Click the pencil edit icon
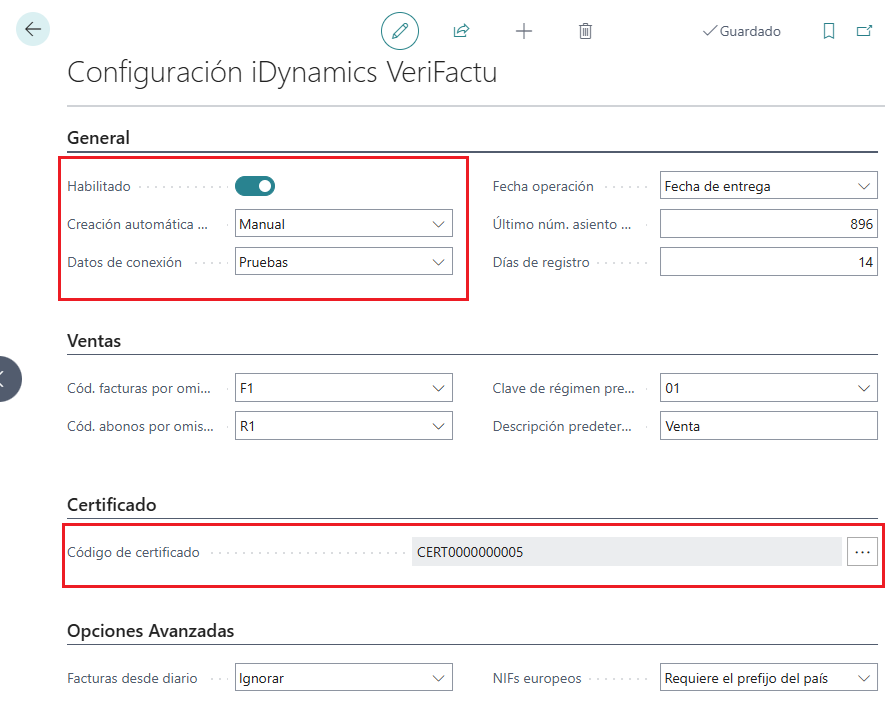 pyautogui.click(x=400, y=31)
